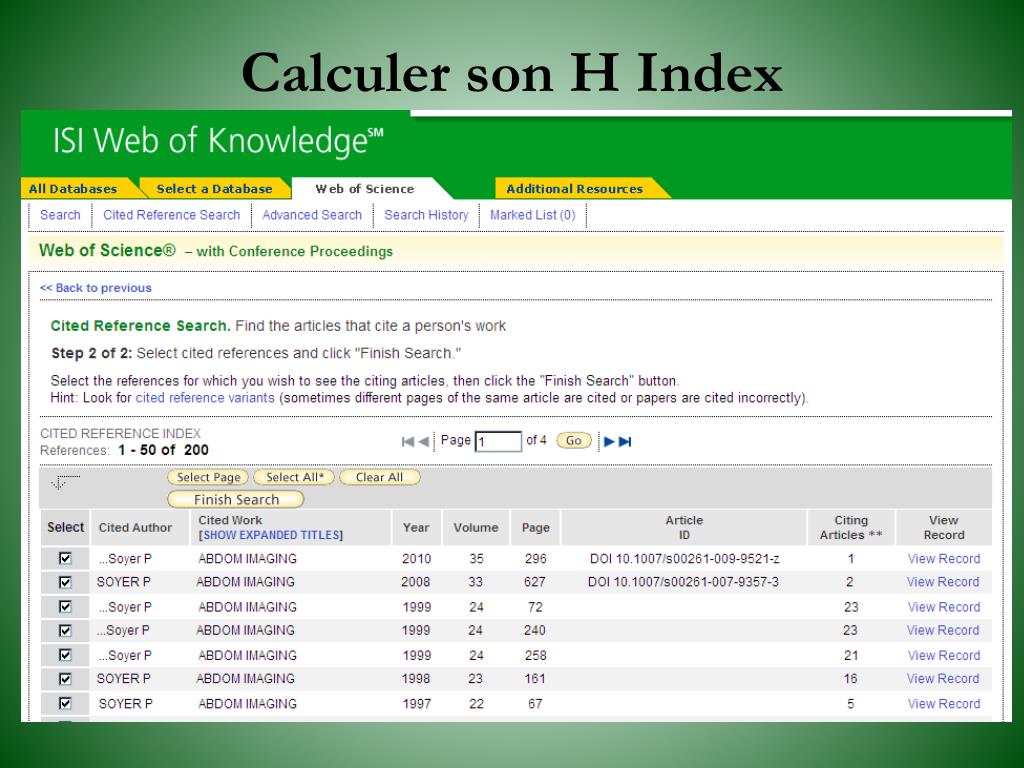View Record for 1999 reference, page 72
The height and width of the screenshot is (768, 1024).
pos(944,607)
